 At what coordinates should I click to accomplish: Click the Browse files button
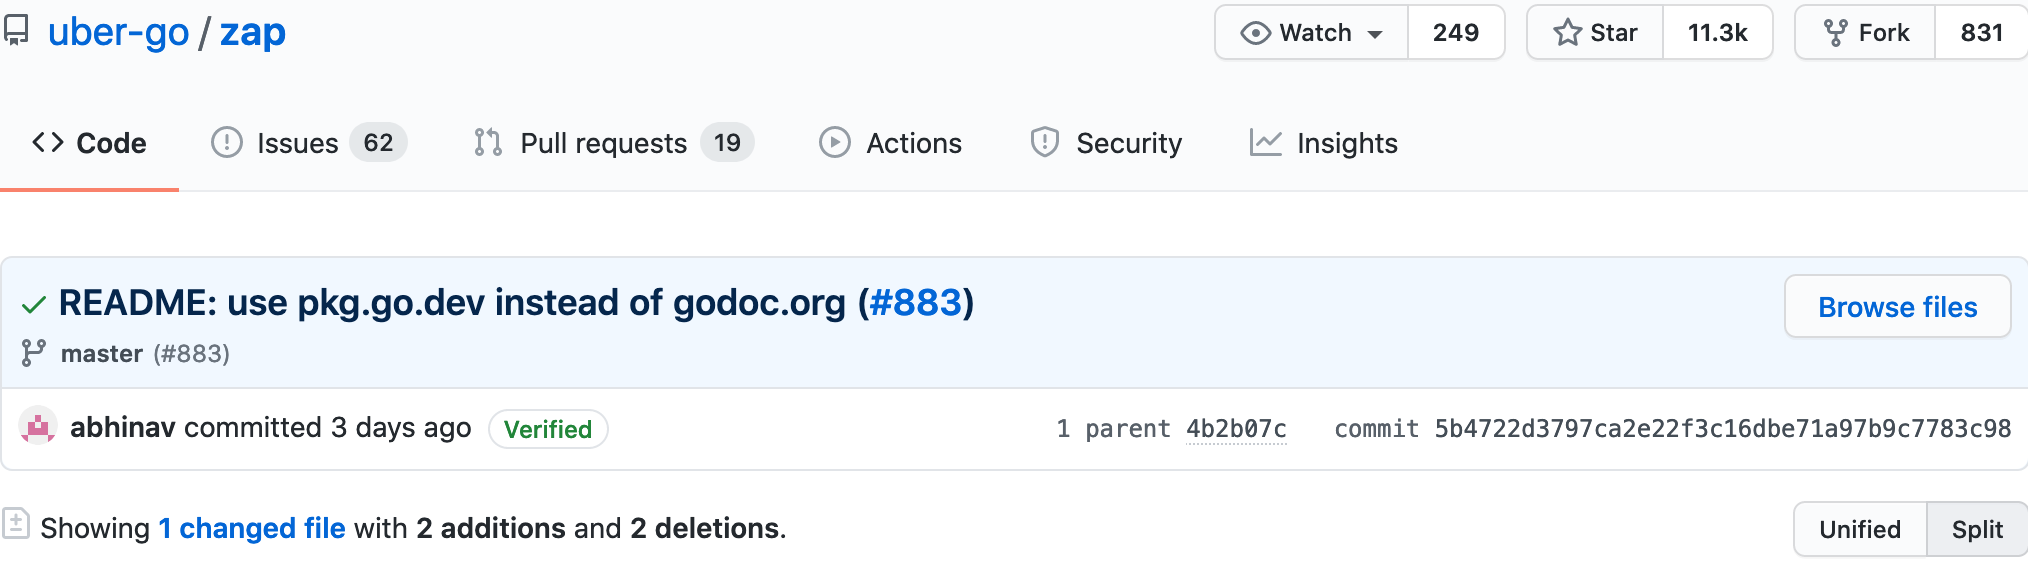[x=1897, y=307]
